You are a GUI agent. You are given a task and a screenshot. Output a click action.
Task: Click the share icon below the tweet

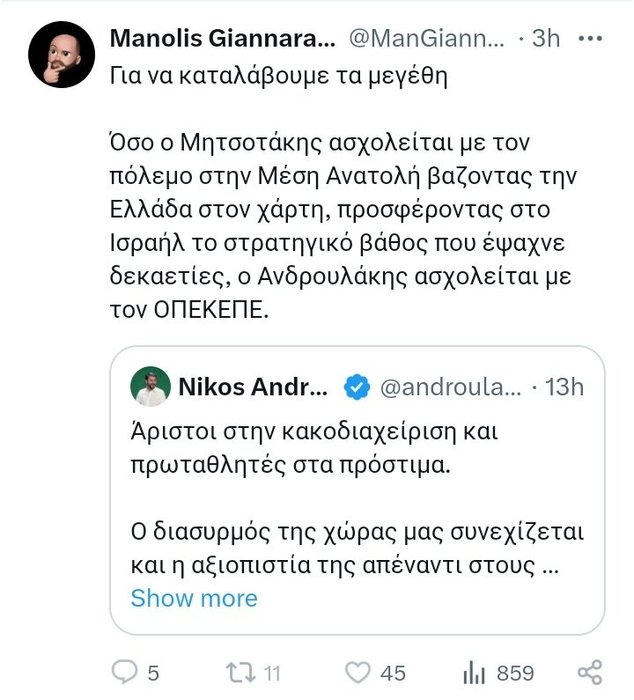[590, 672]
